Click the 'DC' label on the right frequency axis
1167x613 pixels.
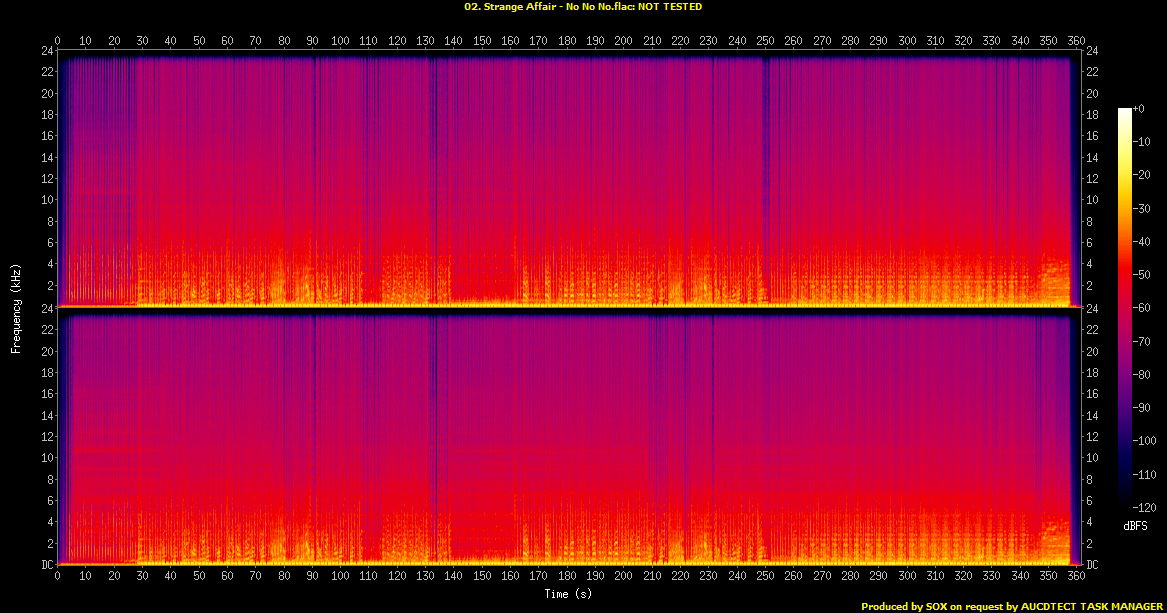(1092, 565)
